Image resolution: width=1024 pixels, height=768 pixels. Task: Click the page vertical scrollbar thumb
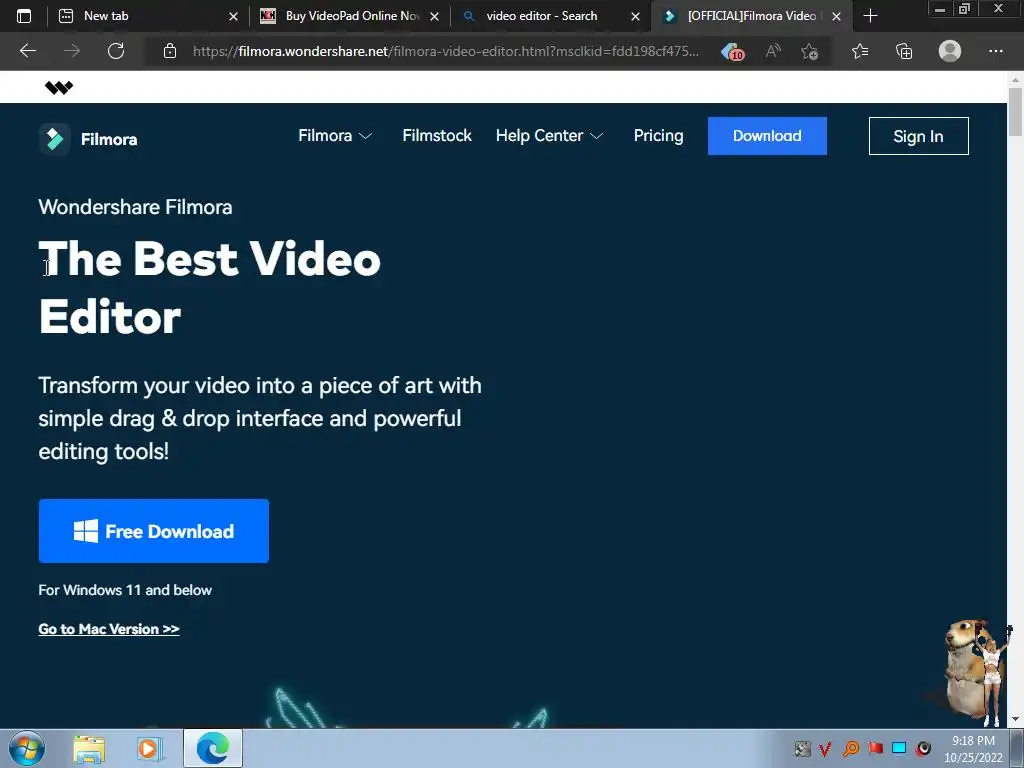[1015, 112]
